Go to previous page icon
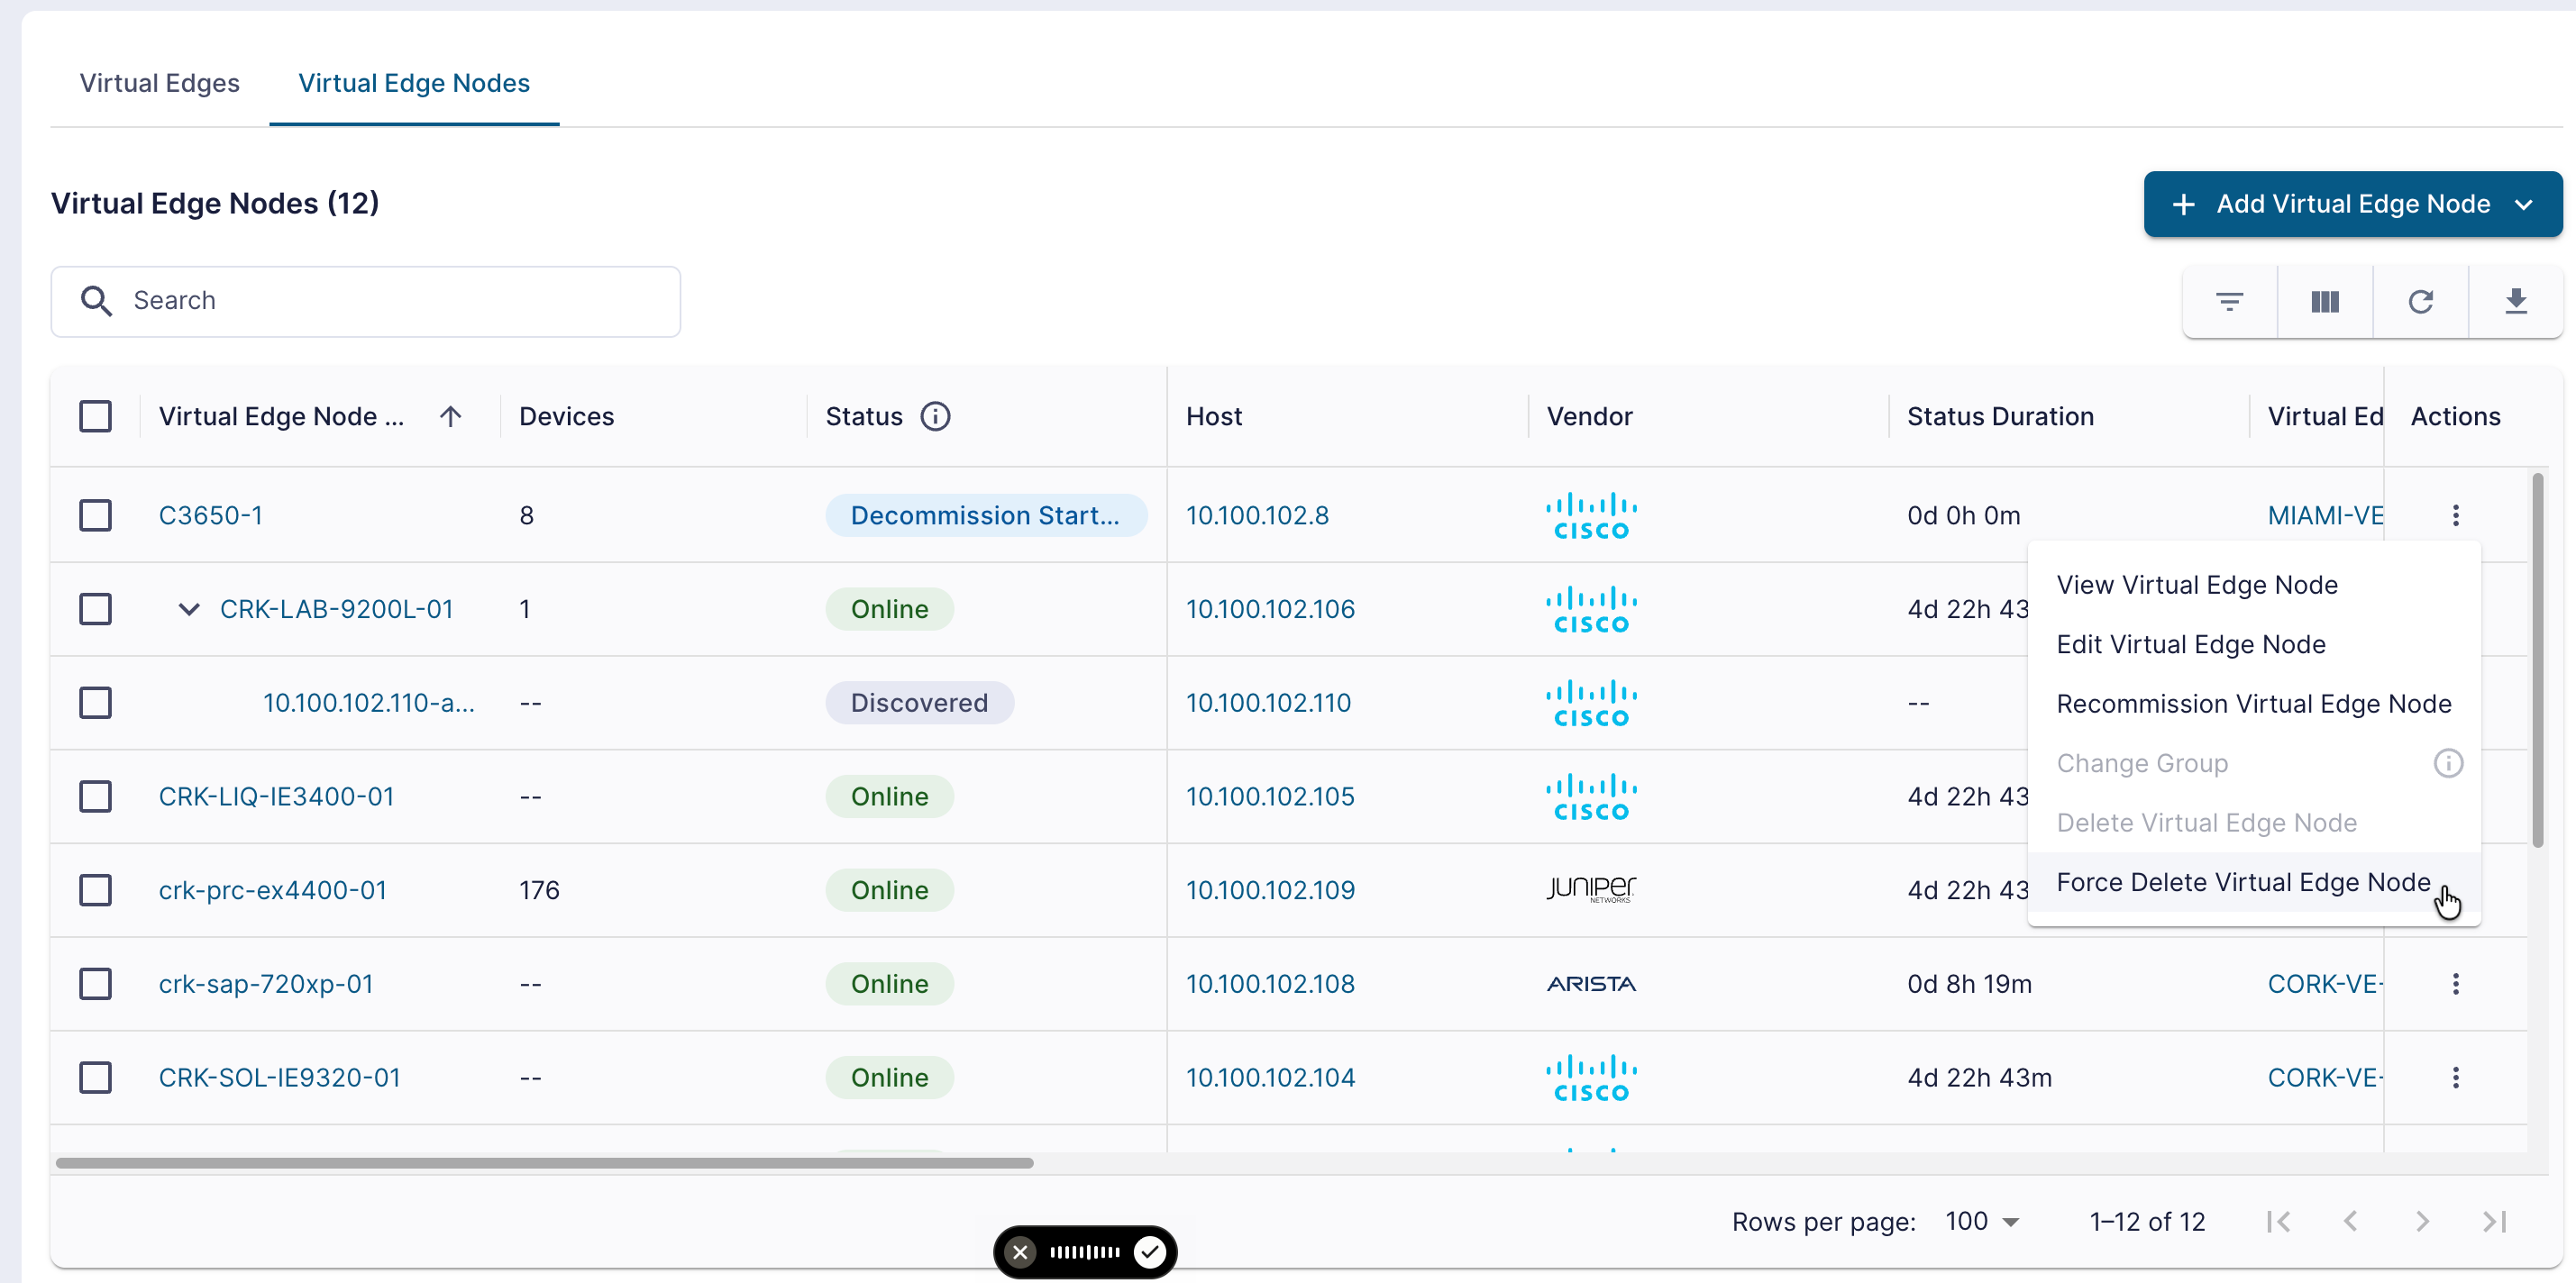 click(x=2351, y=1221)
